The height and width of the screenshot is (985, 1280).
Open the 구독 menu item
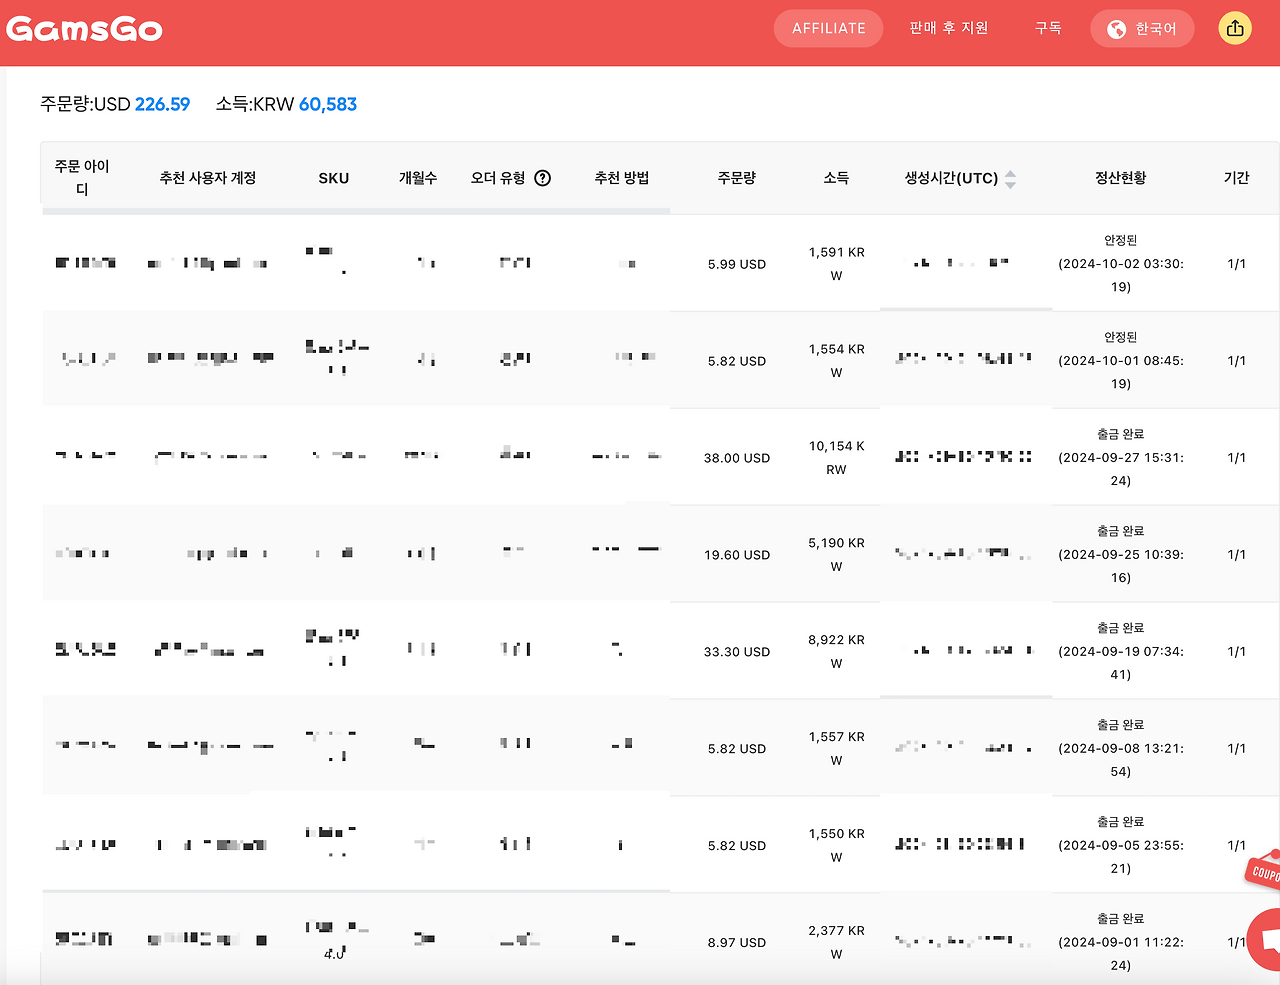pos(1048,28)
